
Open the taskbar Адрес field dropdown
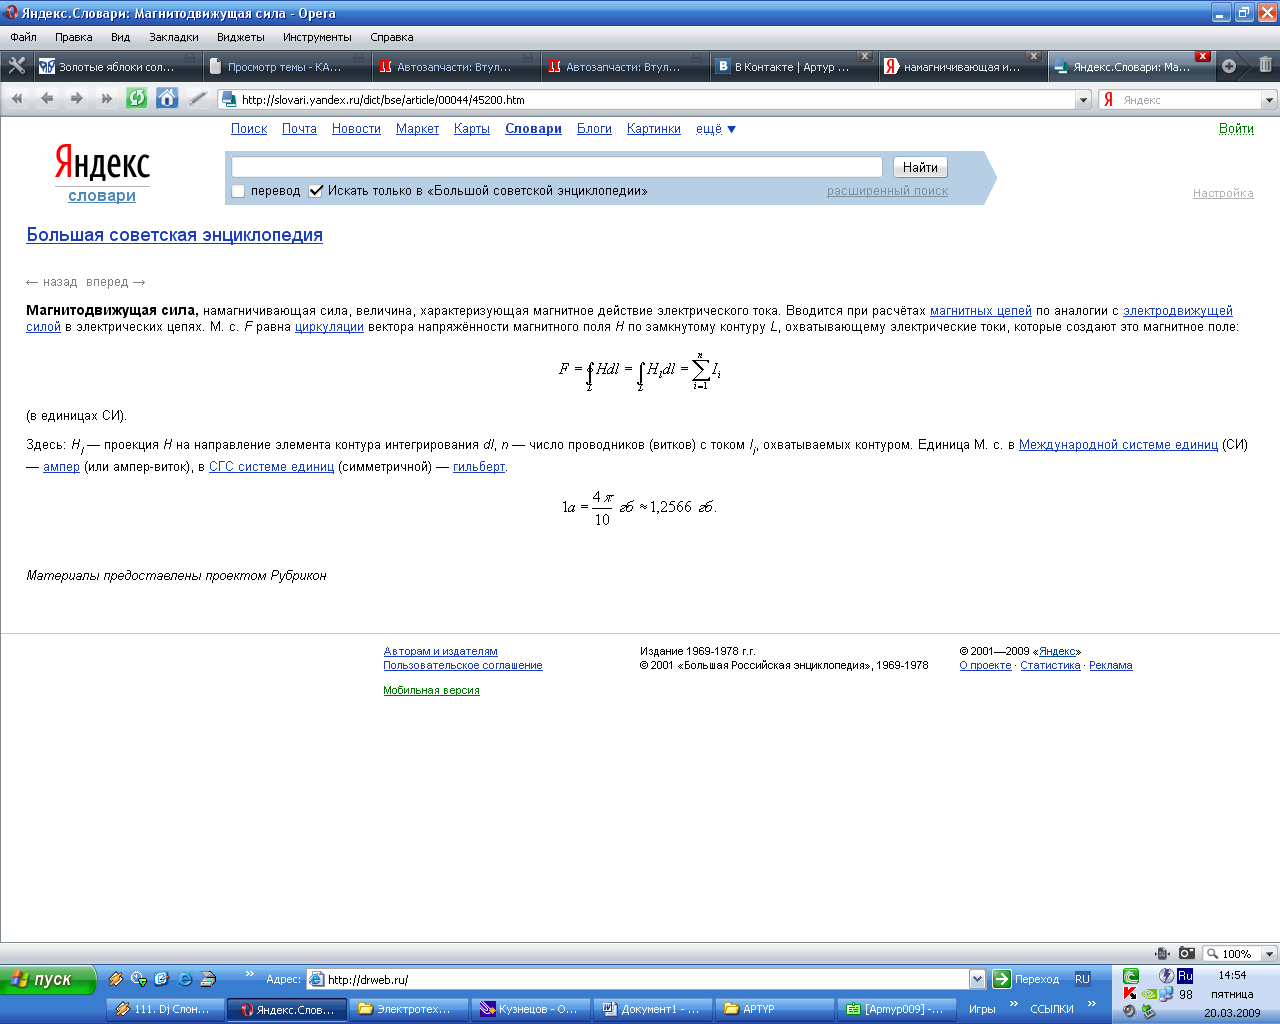[977, 980]
